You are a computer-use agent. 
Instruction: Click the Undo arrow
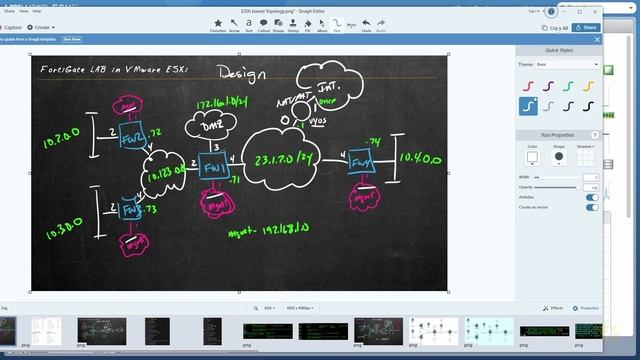367,25
